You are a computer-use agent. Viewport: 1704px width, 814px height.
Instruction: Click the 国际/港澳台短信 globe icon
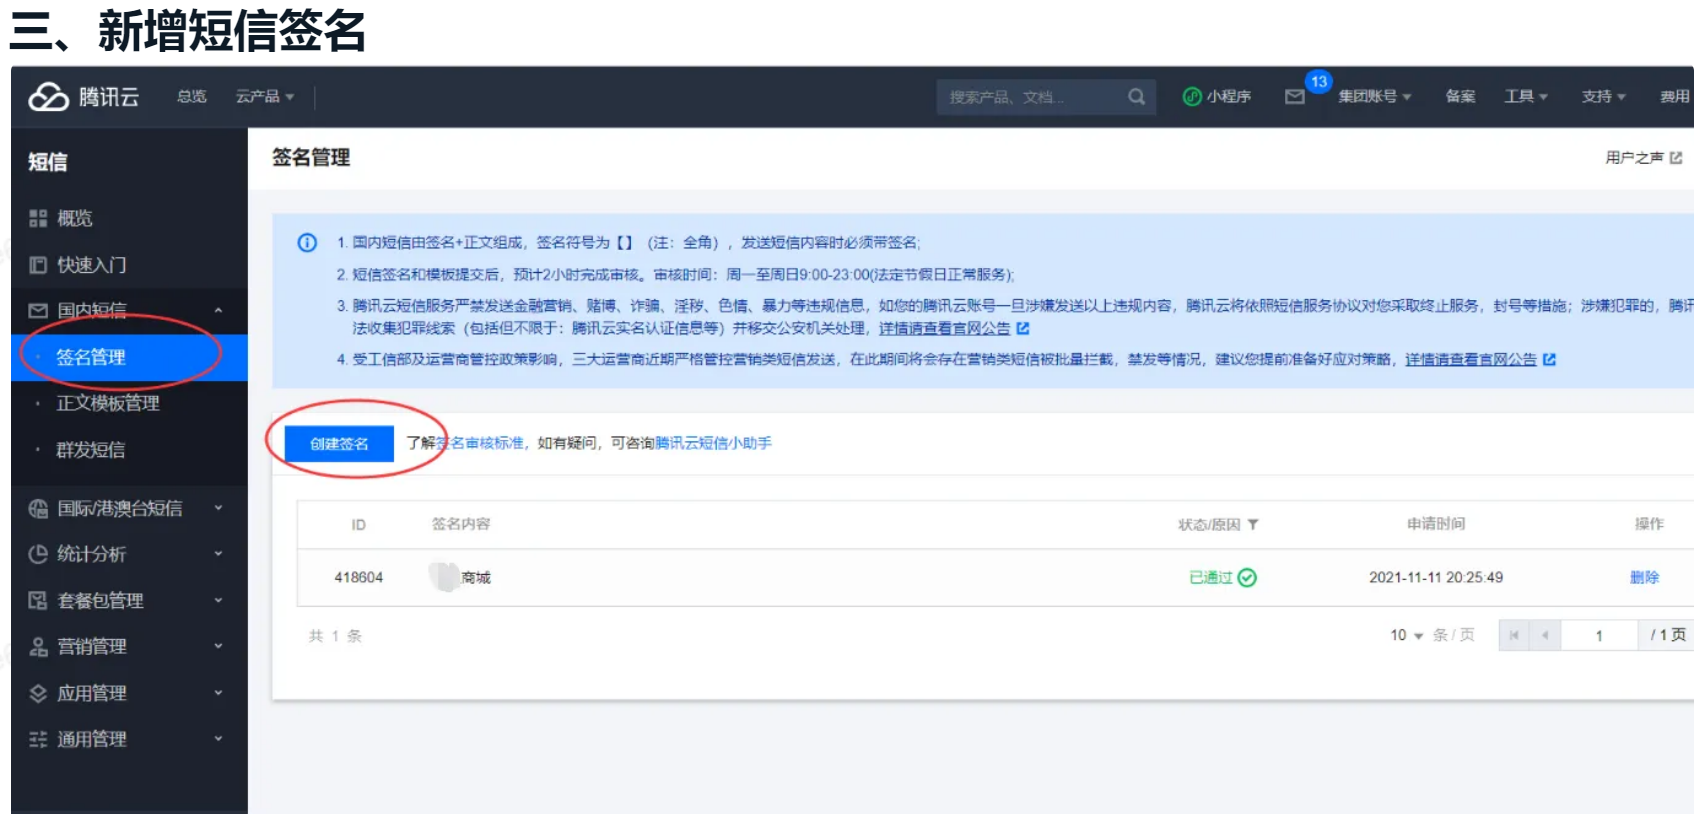(38, 508)
